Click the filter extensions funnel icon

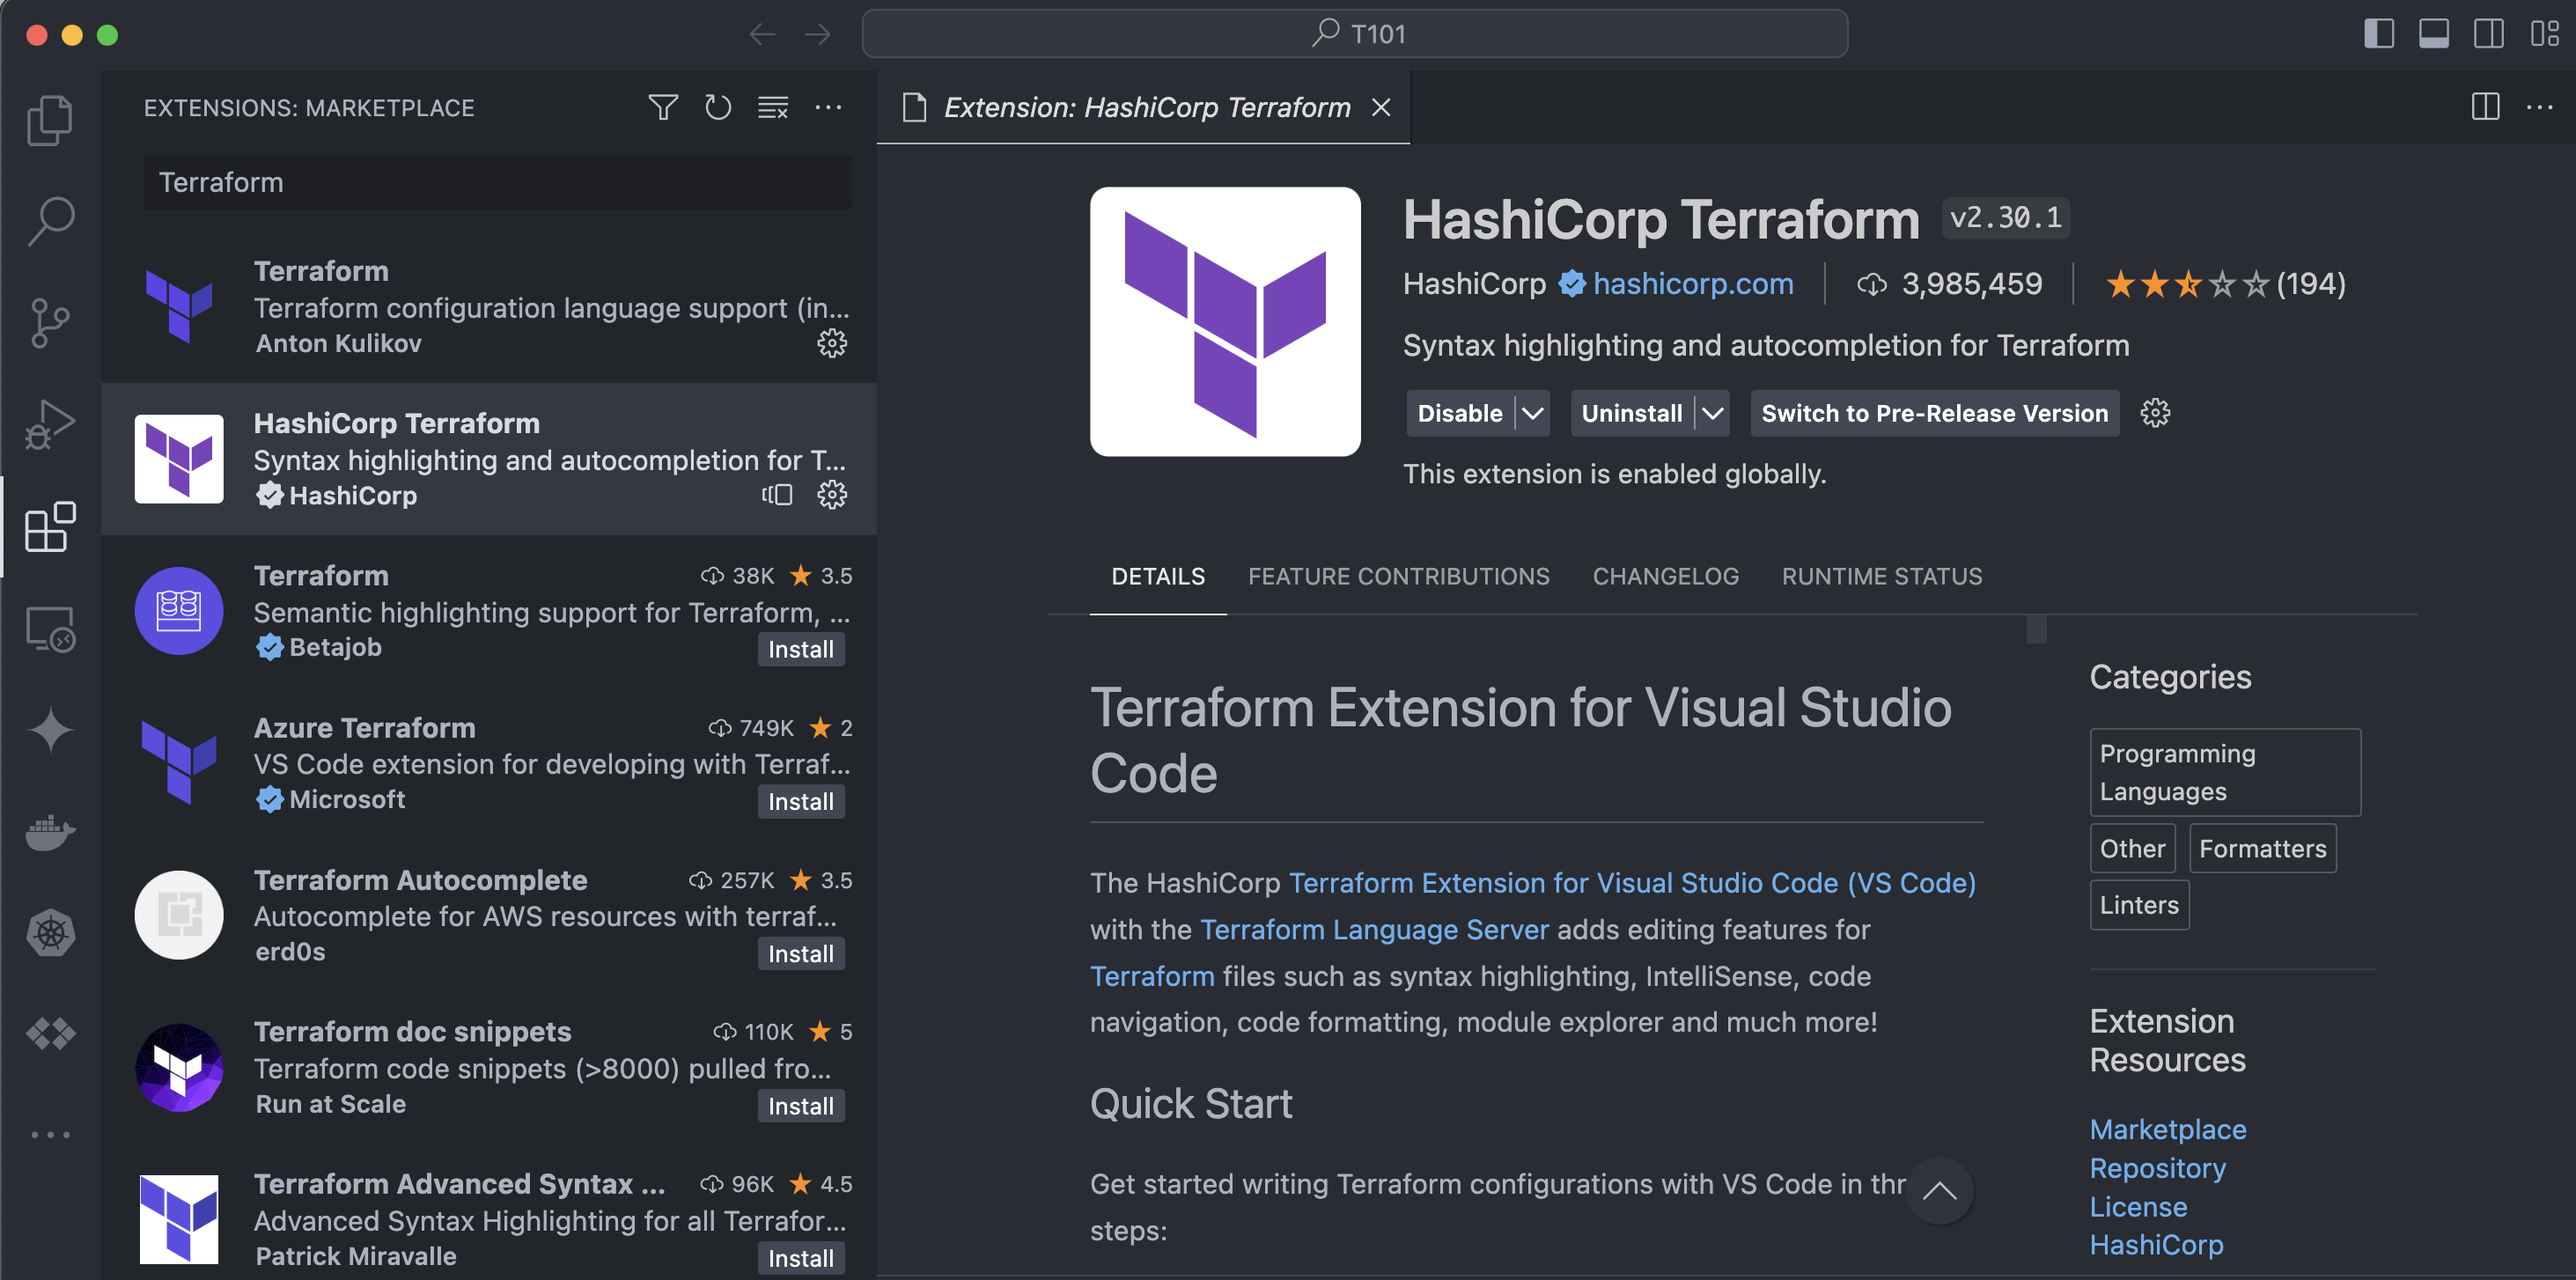coord(662,107)
